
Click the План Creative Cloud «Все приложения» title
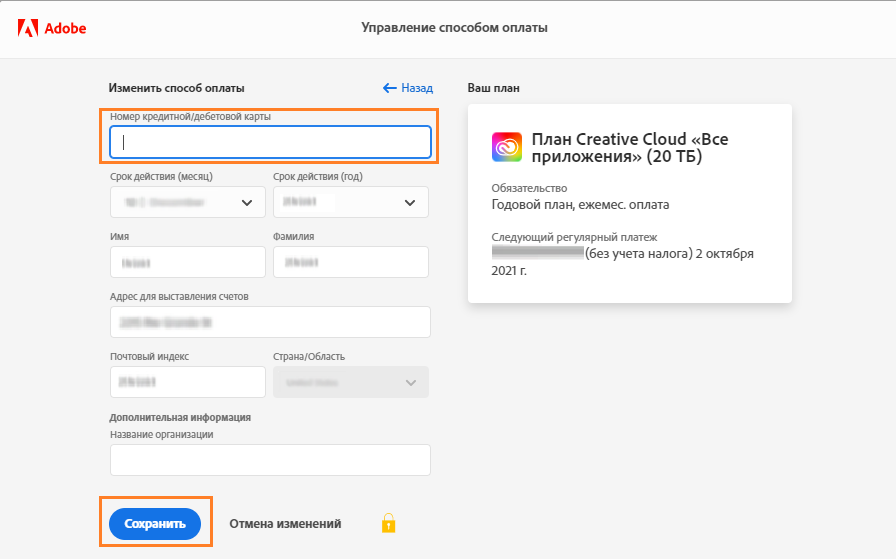(630, 147)
